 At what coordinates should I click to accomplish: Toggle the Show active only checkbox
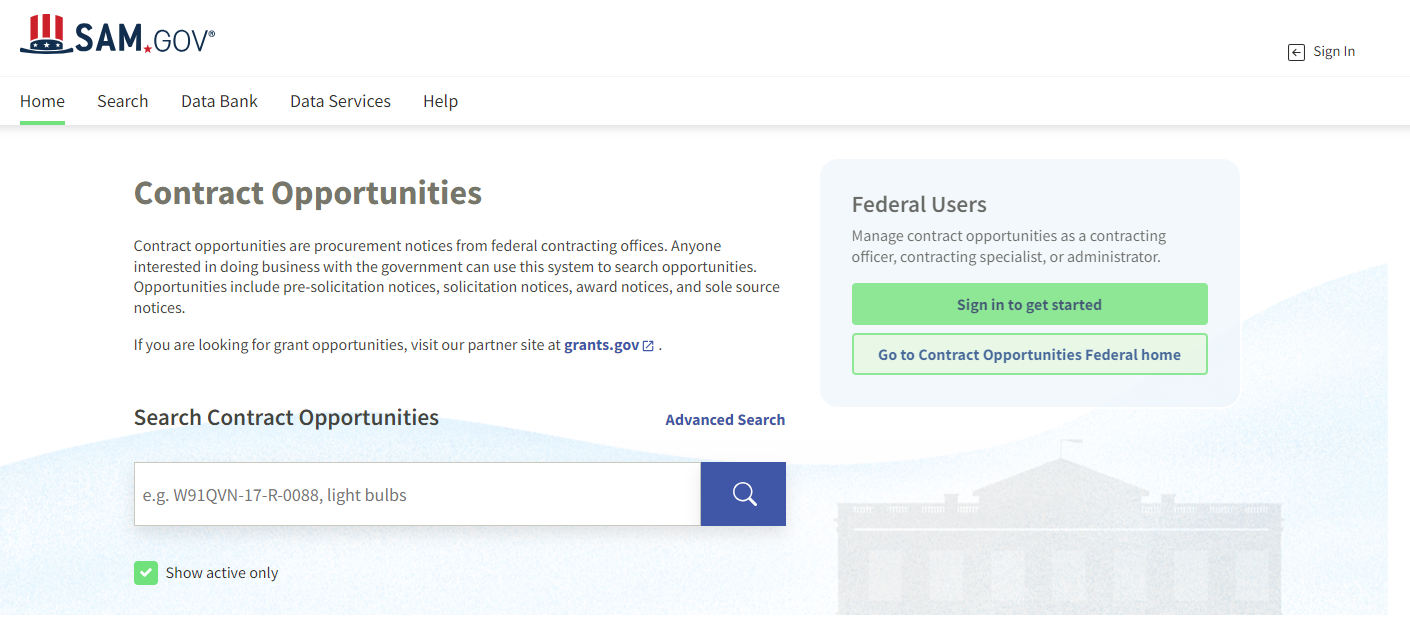146,573
